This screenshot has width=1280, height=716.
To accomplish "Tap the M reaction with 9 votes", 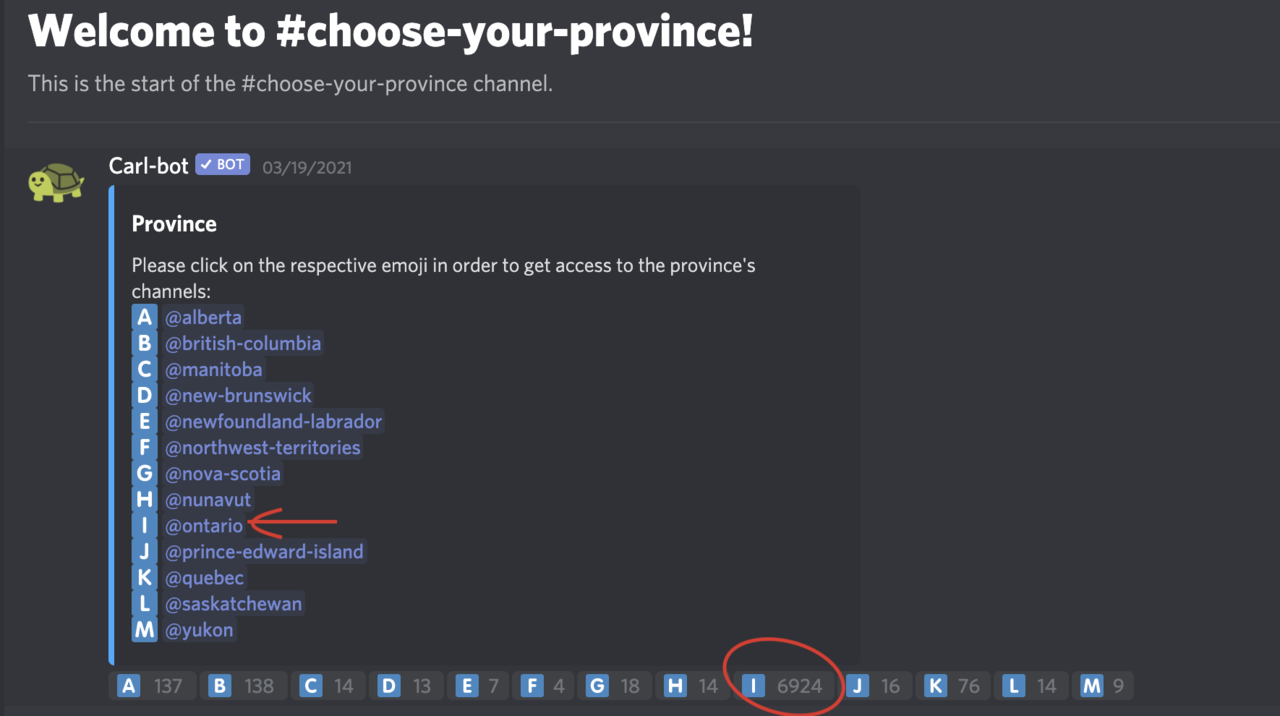I will pyautogui.click(x=1103, y=686).
